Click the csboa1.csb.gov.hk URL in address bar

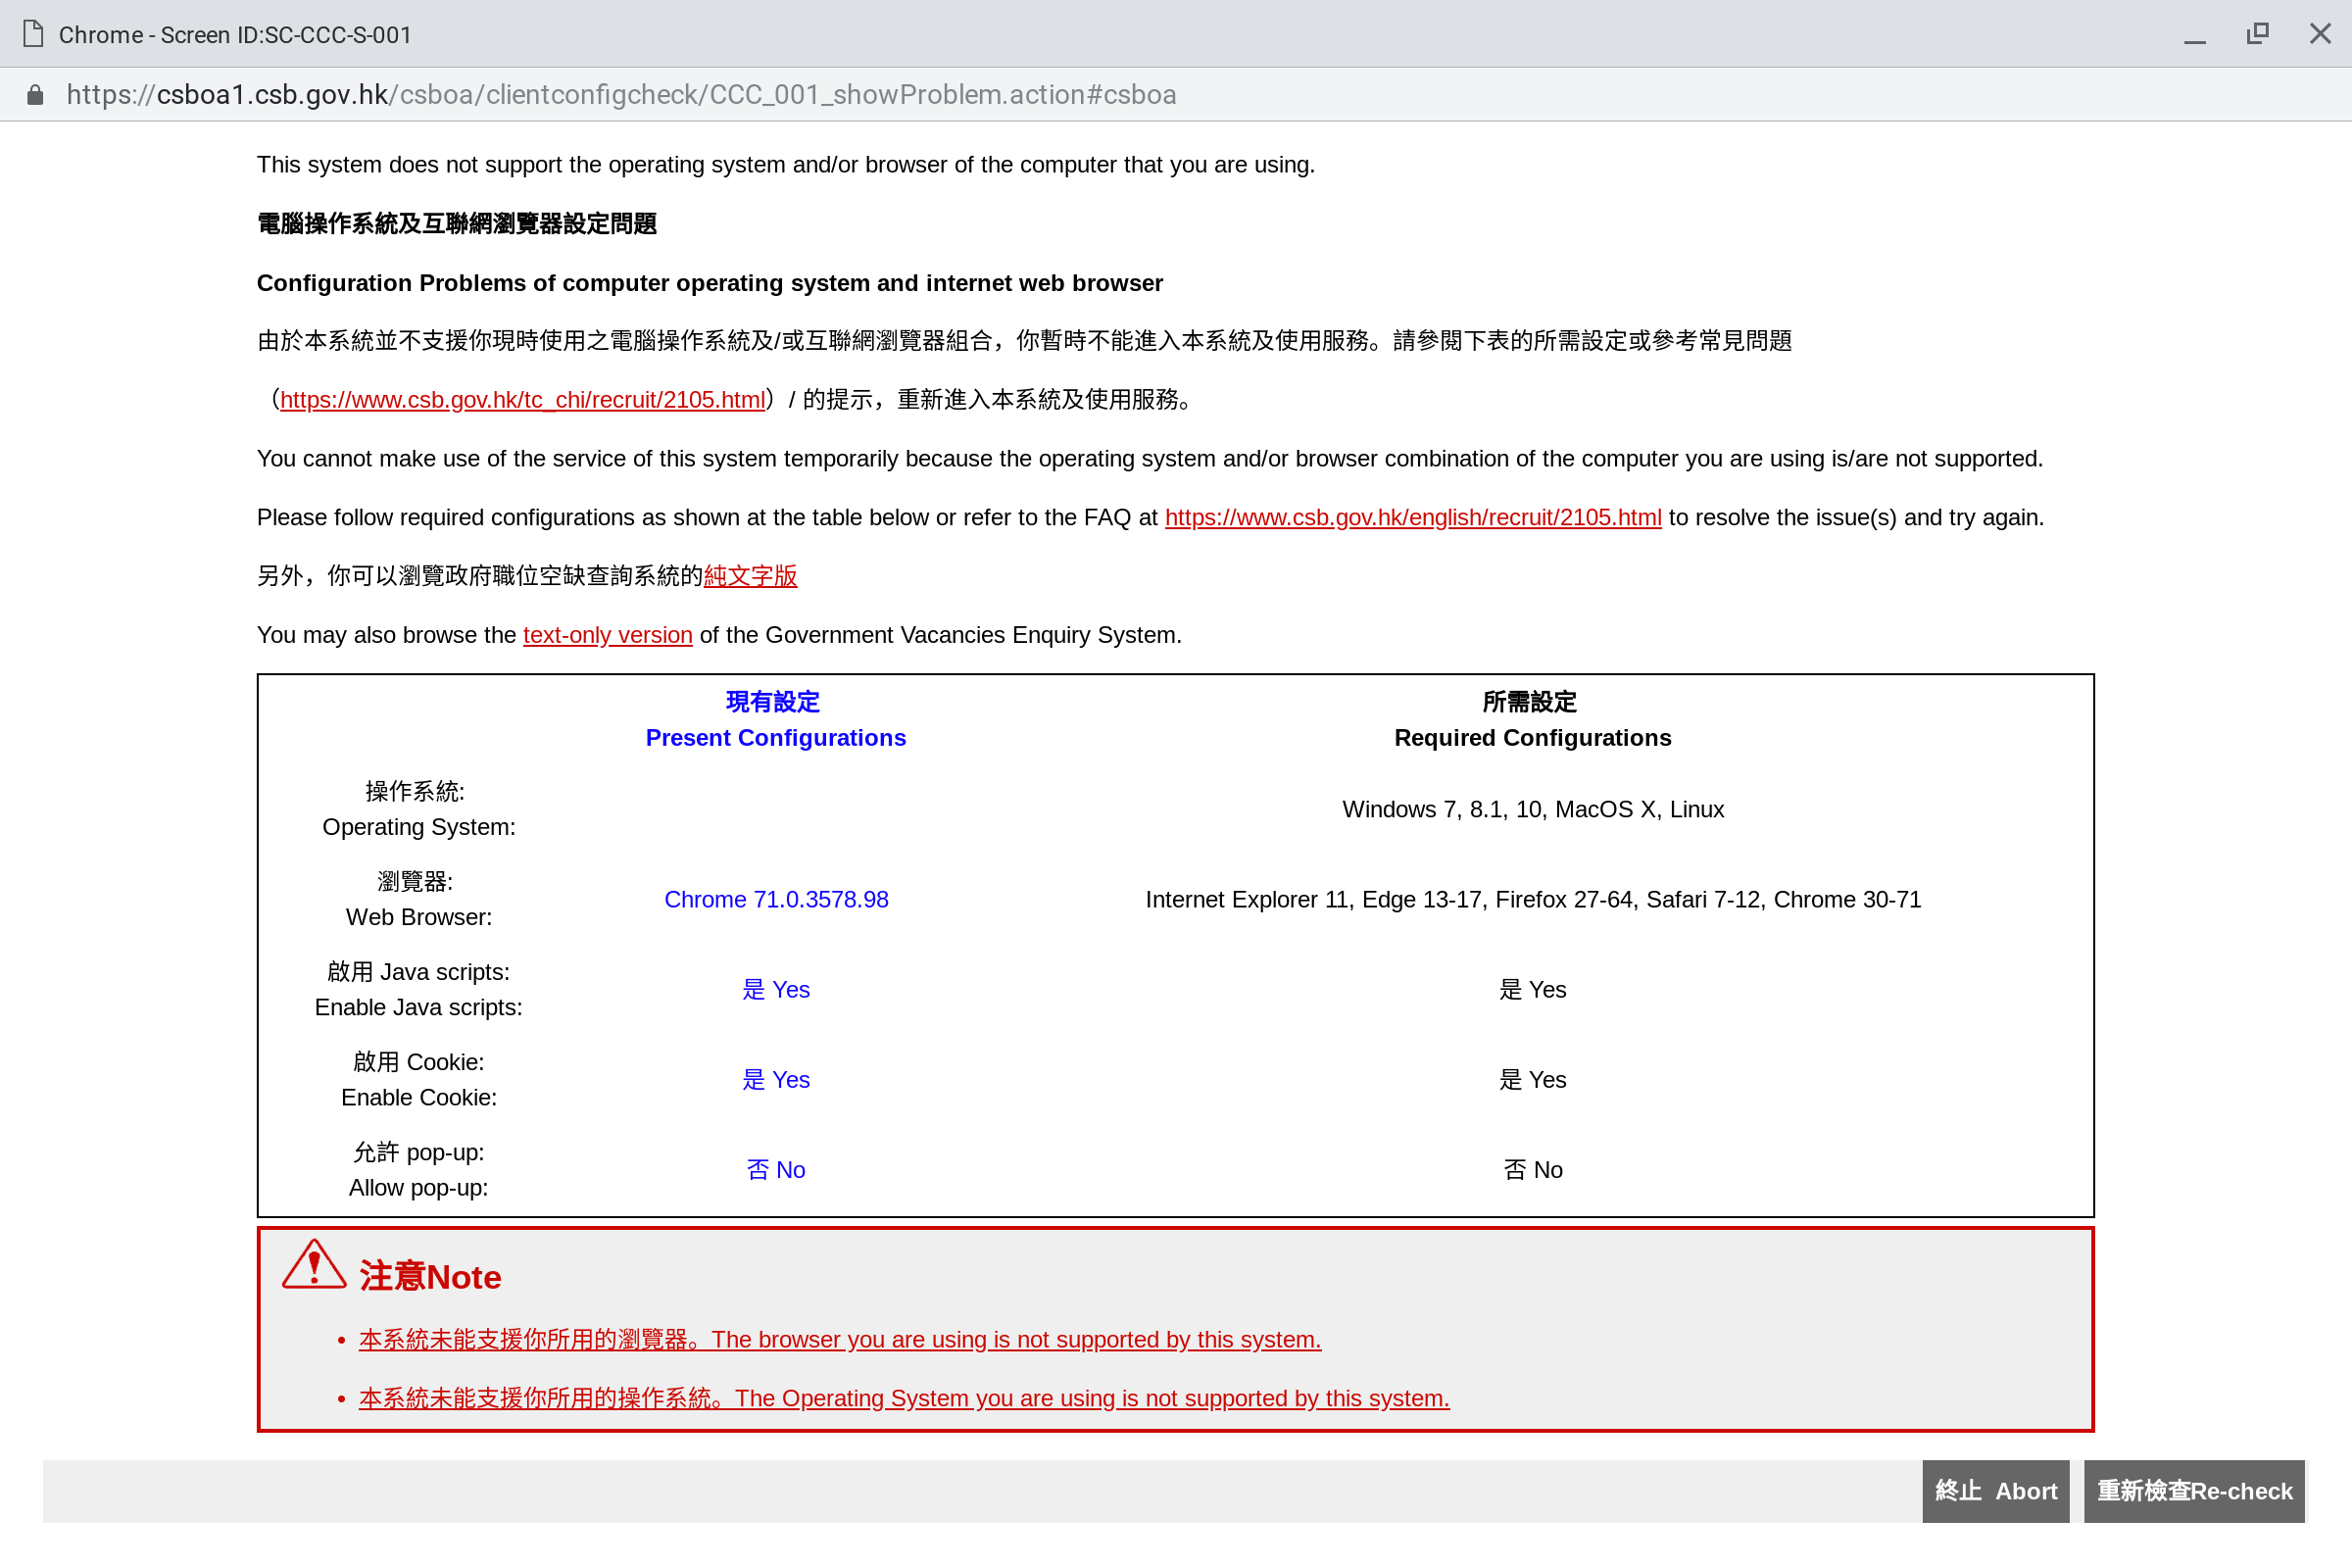point(621,95)
